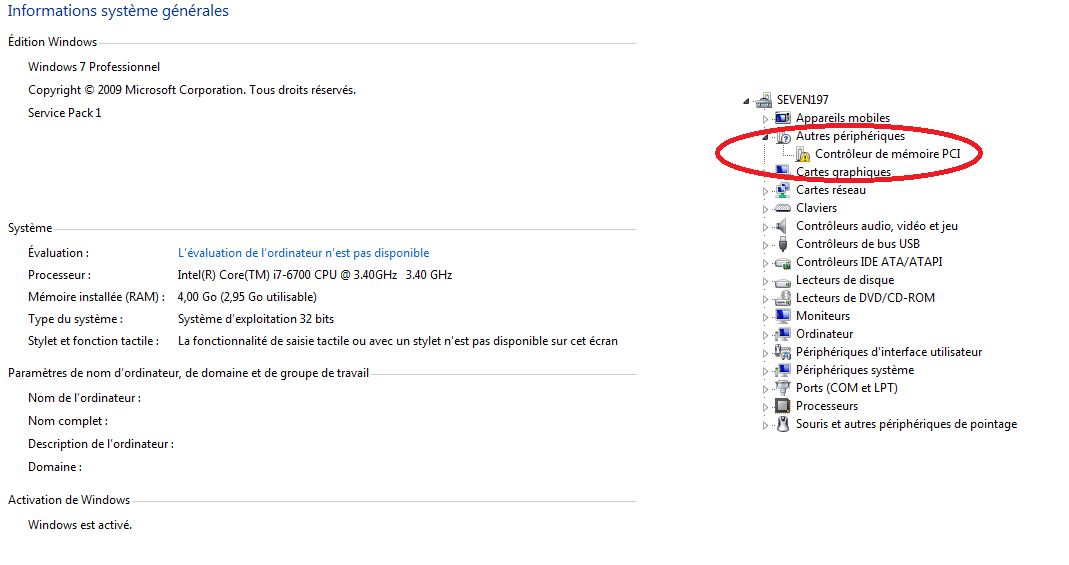Click the SEVEN197 computer root icon

[x=764, y=100]
